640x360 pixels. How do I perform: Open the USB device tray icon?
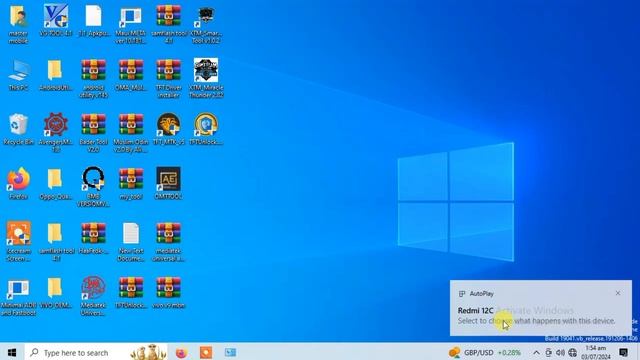tap(548, 353)
